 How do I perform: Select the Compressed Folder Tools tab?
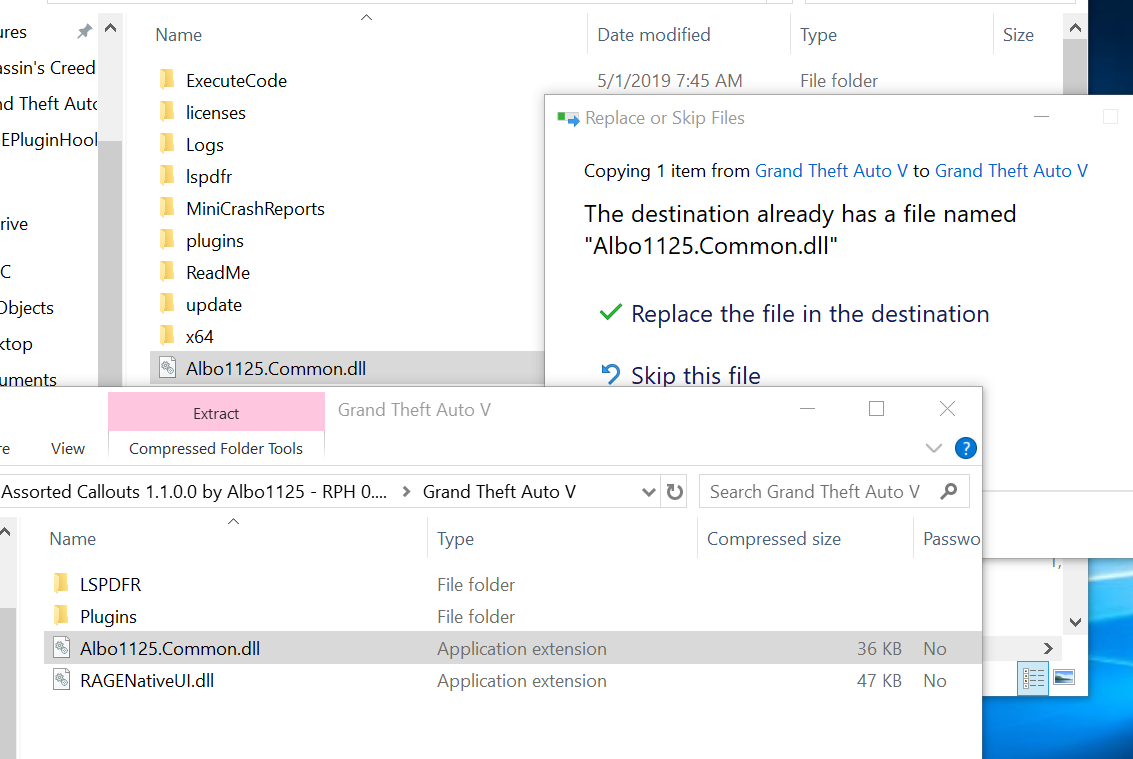pyautogui.click(x=216, y=448)
